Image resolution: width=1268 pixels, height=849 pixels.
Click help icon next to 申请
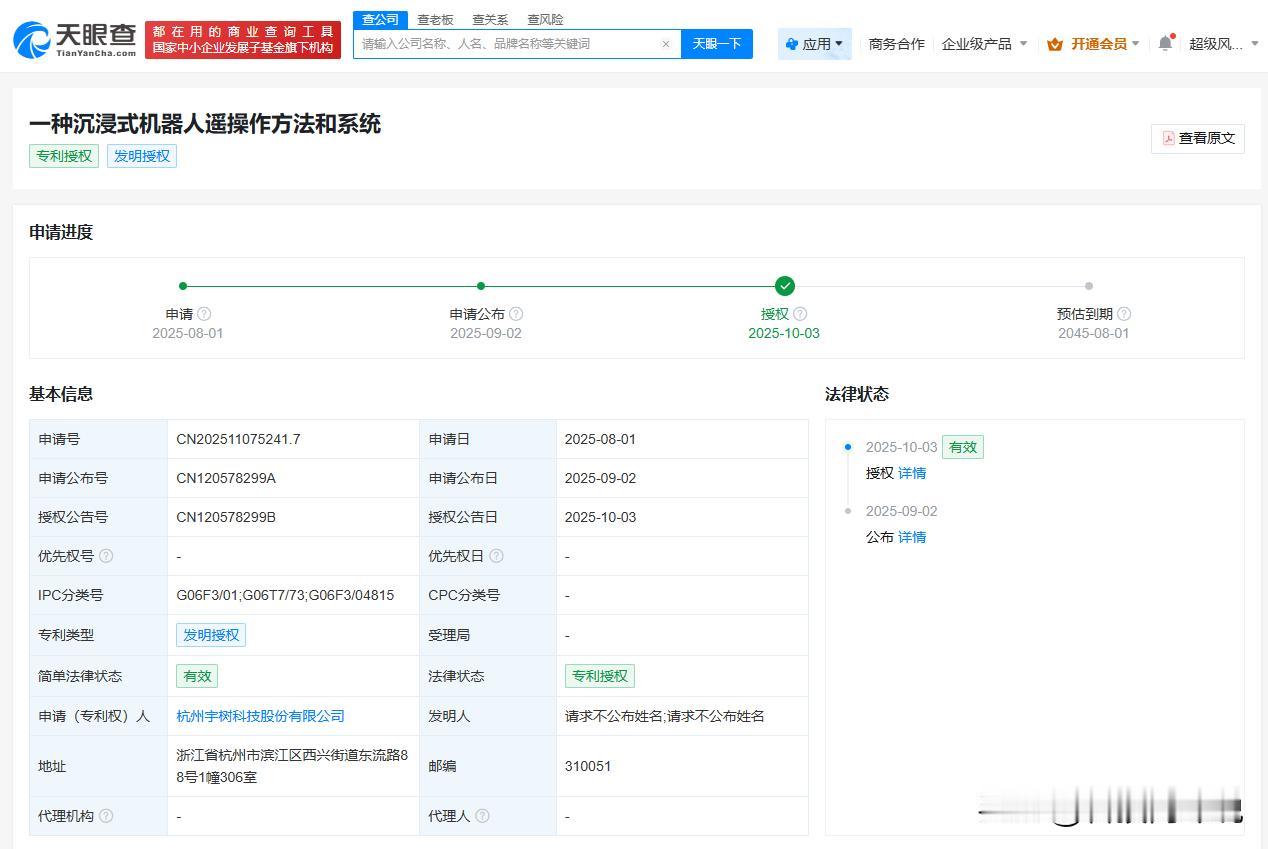tap(204, 314)
